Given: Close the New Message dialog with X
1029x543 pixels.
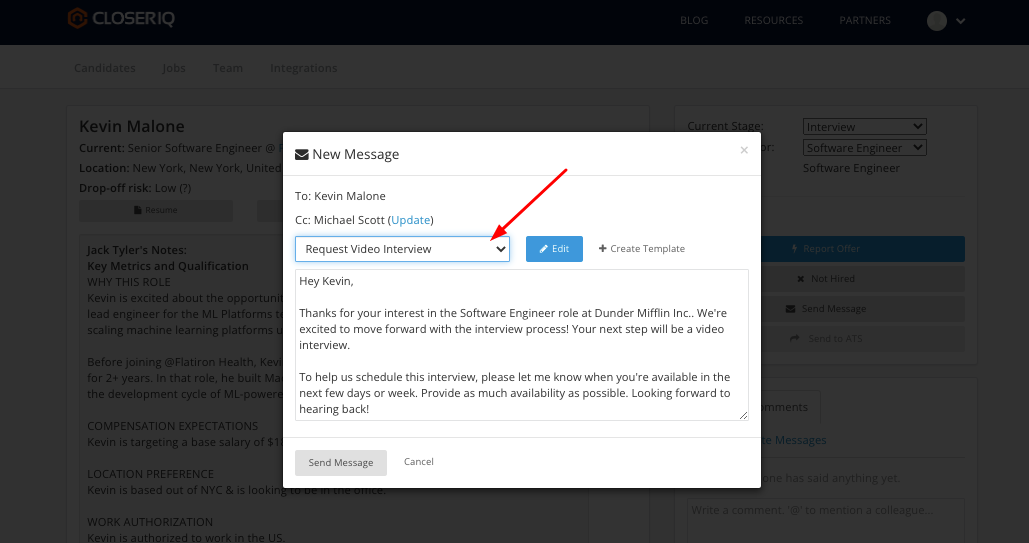Looking at the screenshot, I should click(x=743, y=151).
